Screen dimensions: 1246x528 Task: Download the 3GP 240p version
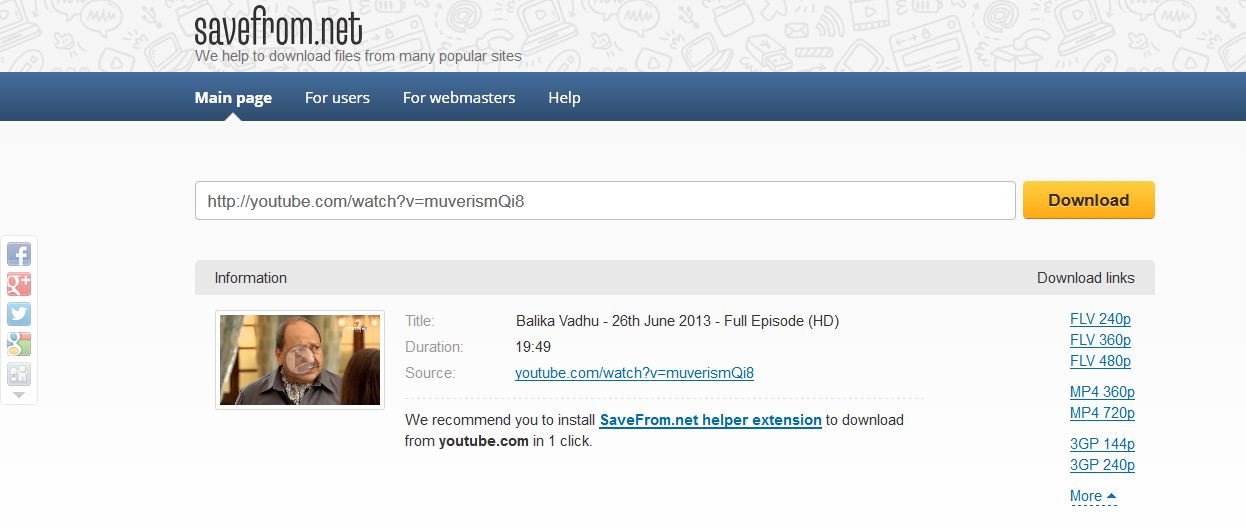pyautogui.click(x=1102, y=465)
